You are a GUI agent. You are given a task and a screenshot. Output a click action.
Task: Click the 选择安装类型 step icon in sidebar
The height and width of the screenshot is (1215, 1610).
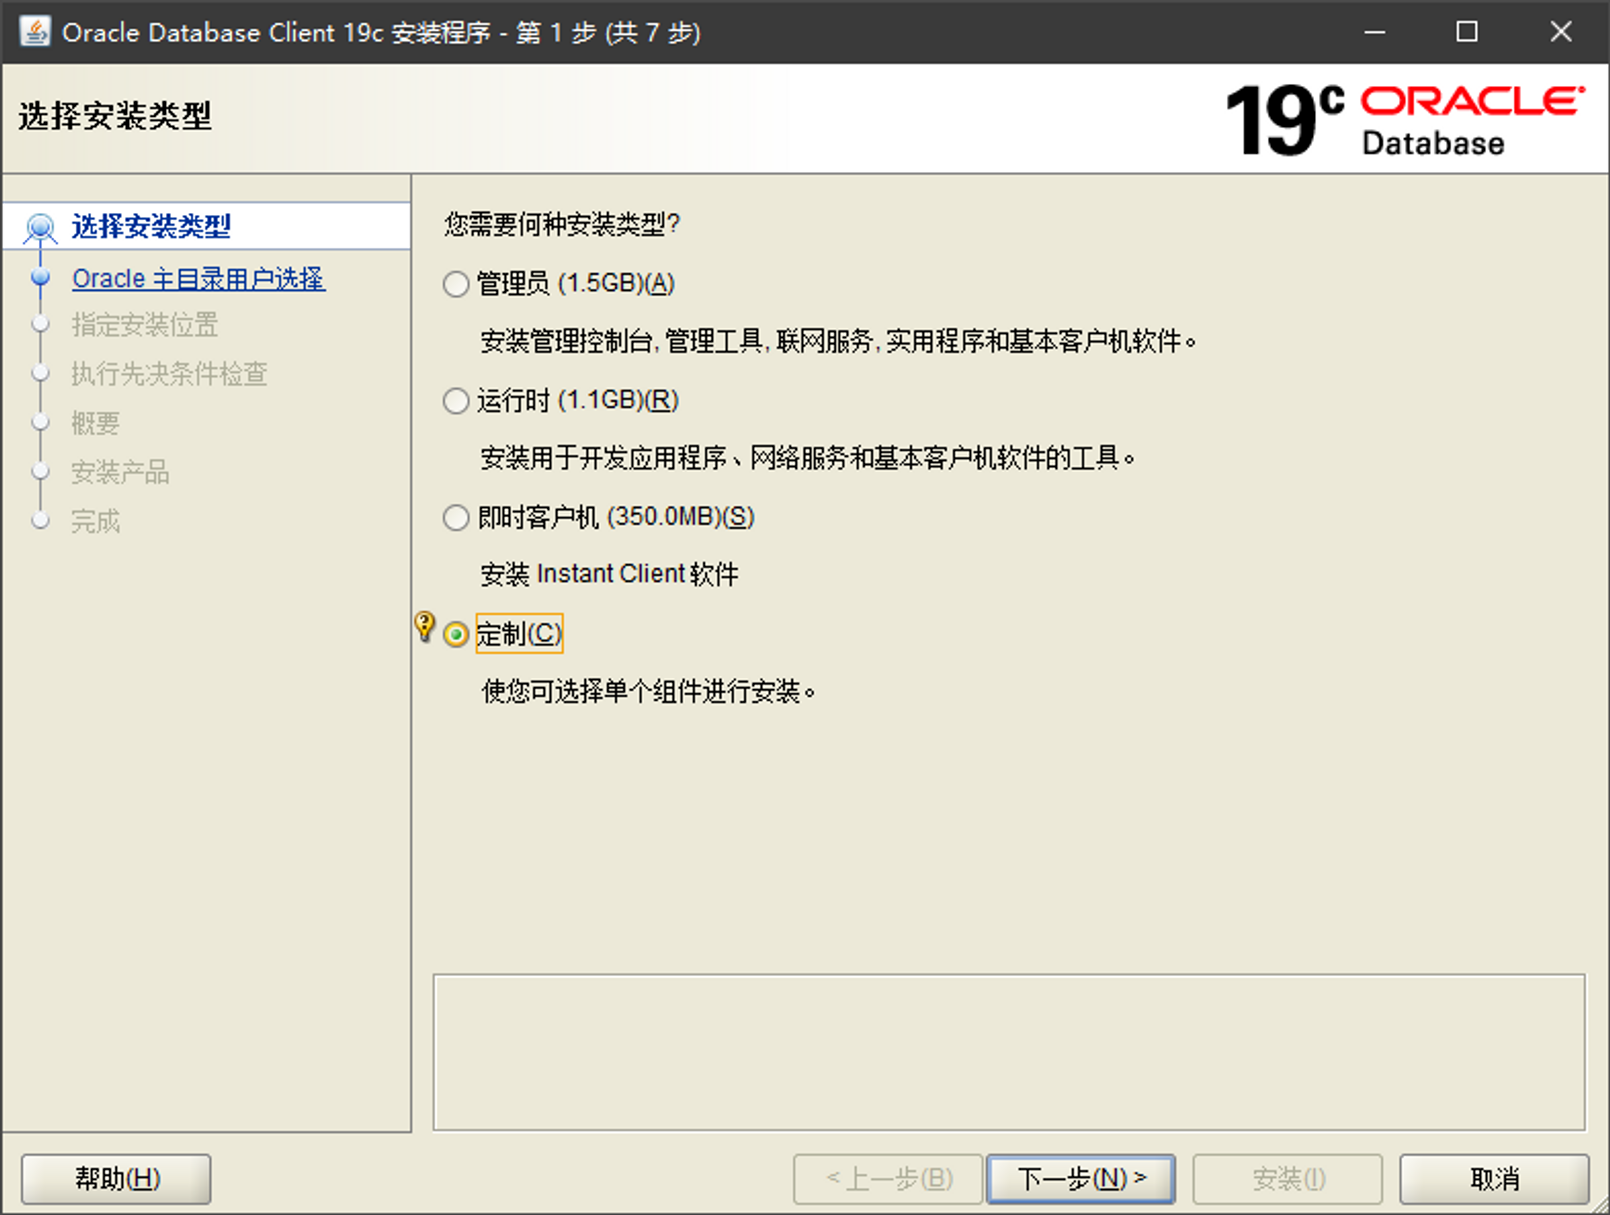click(x=40, y=228)
